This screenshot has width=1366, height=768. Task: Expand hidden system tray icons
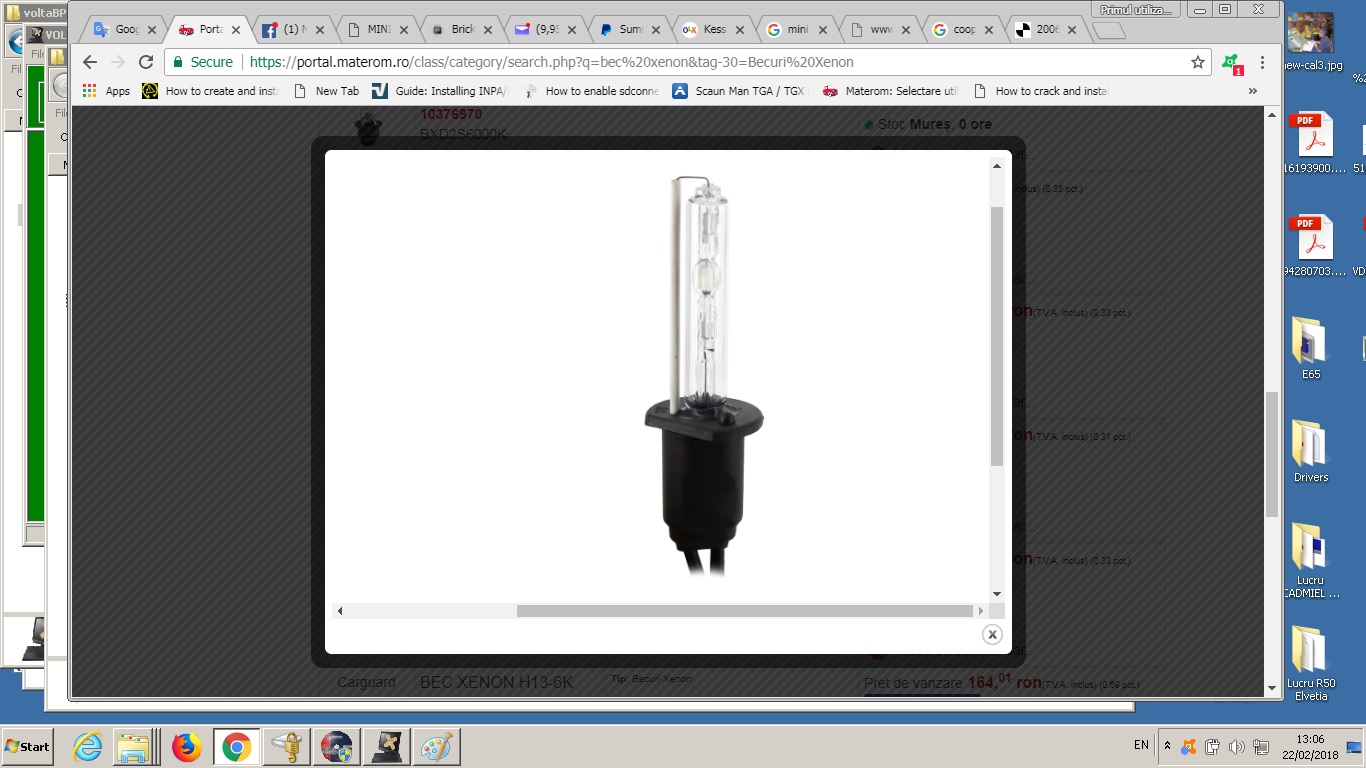(1167, 746)
